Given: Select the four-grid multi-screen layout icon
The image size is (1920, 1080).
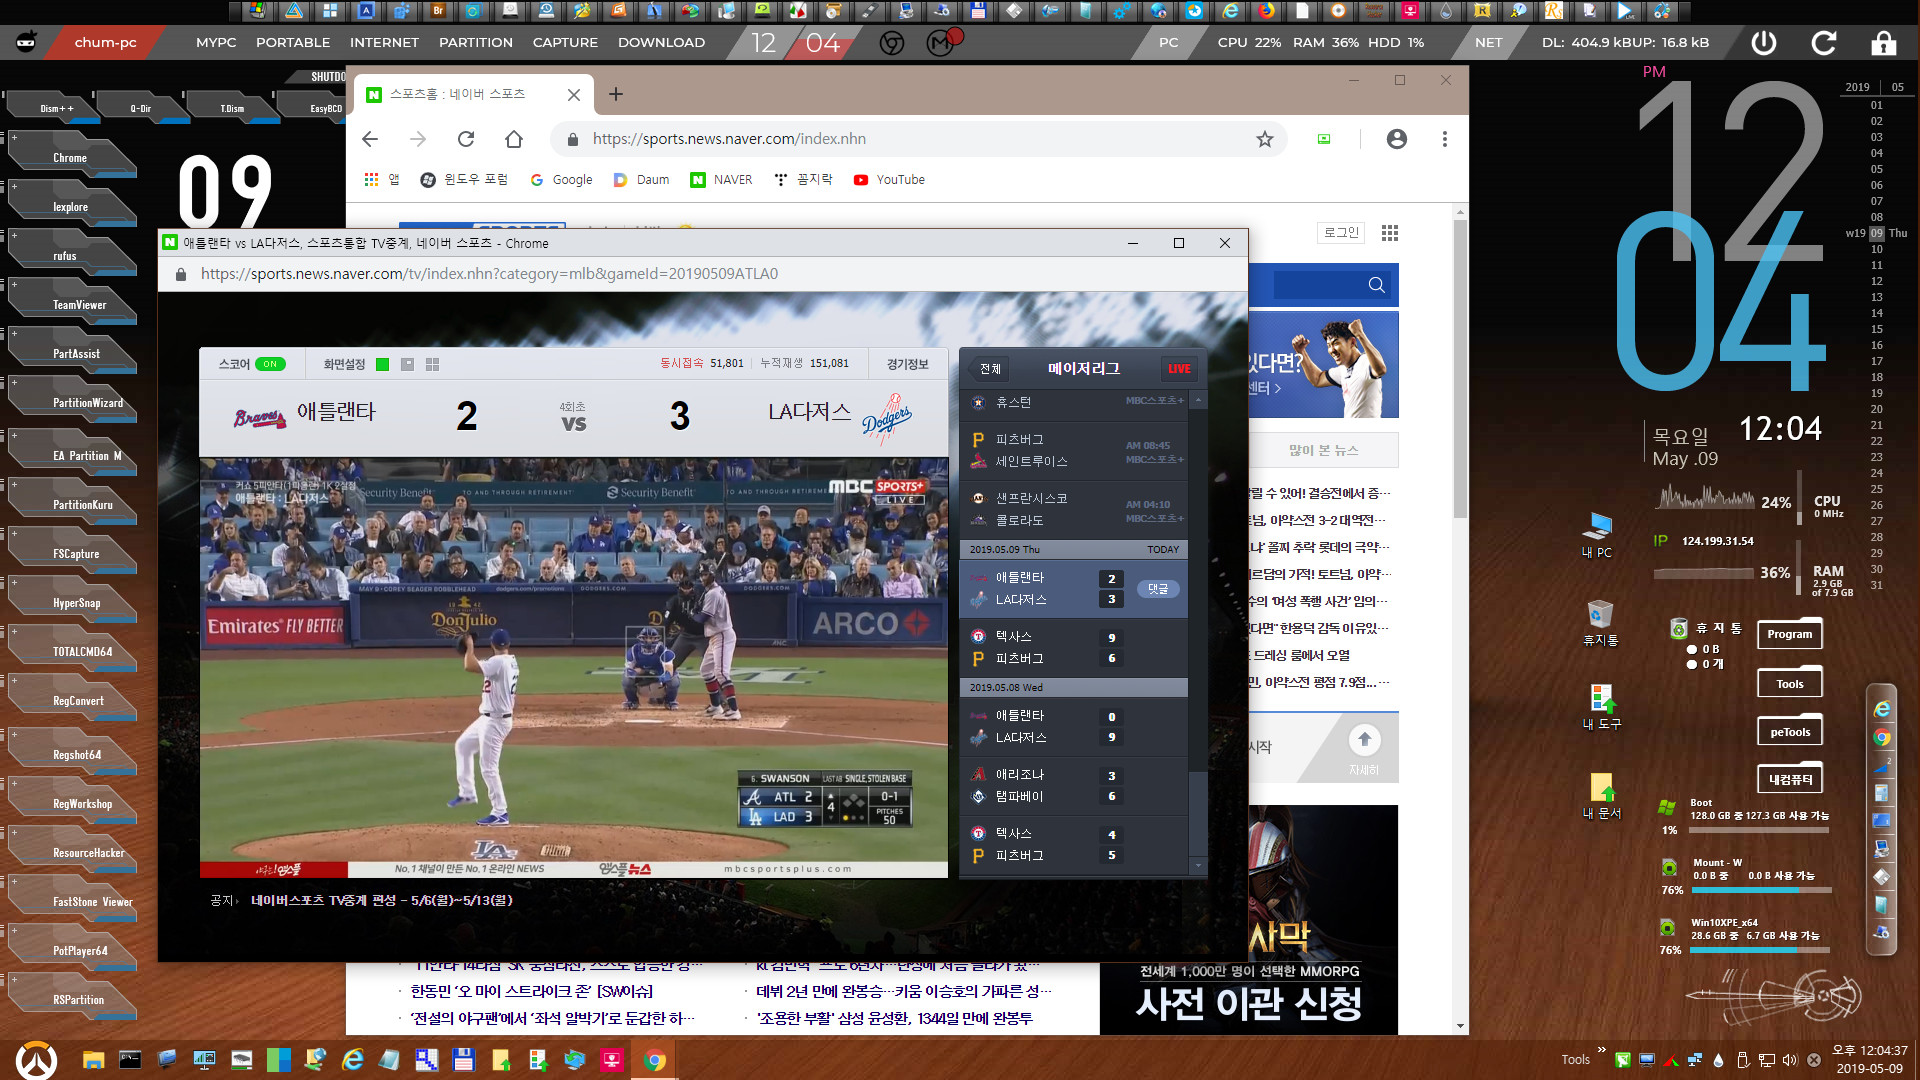Looking at the screenshot, I should tap(432, 364).
